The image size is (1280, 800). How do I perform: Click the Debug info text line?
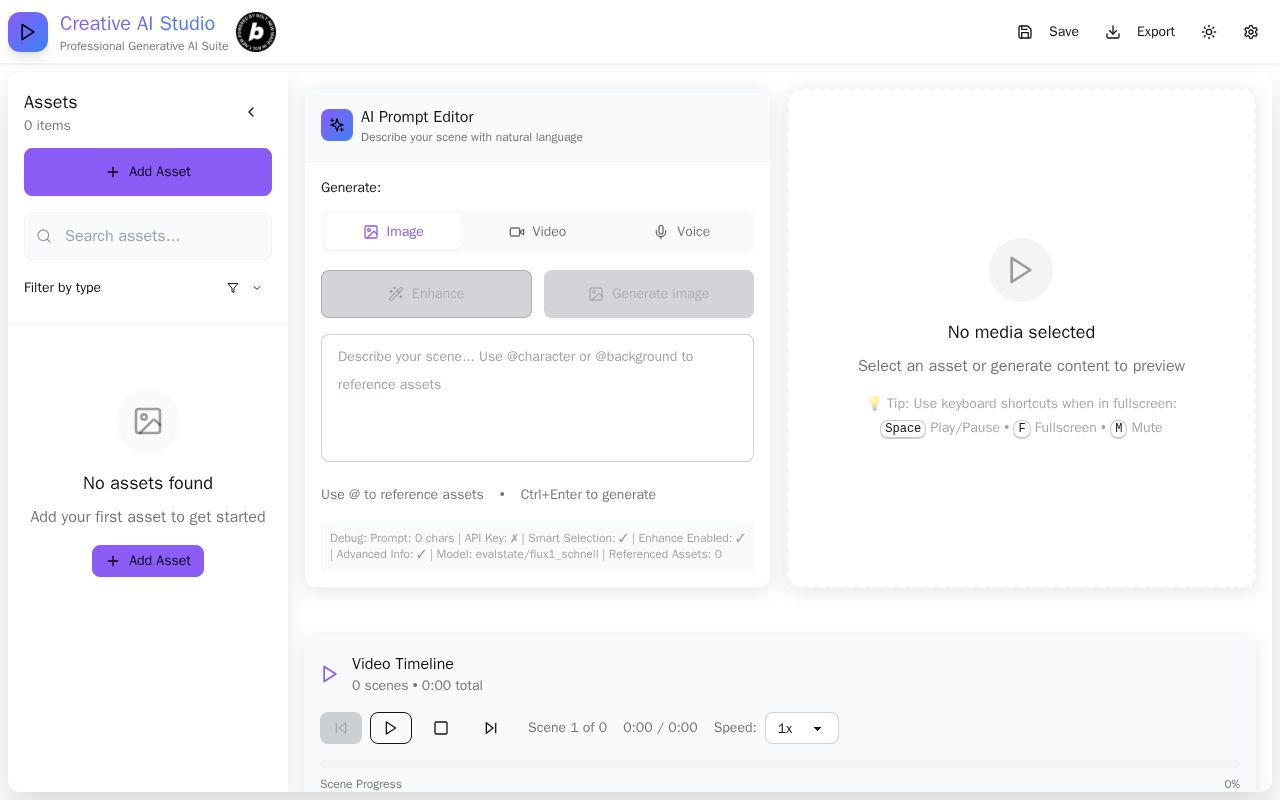537,546
